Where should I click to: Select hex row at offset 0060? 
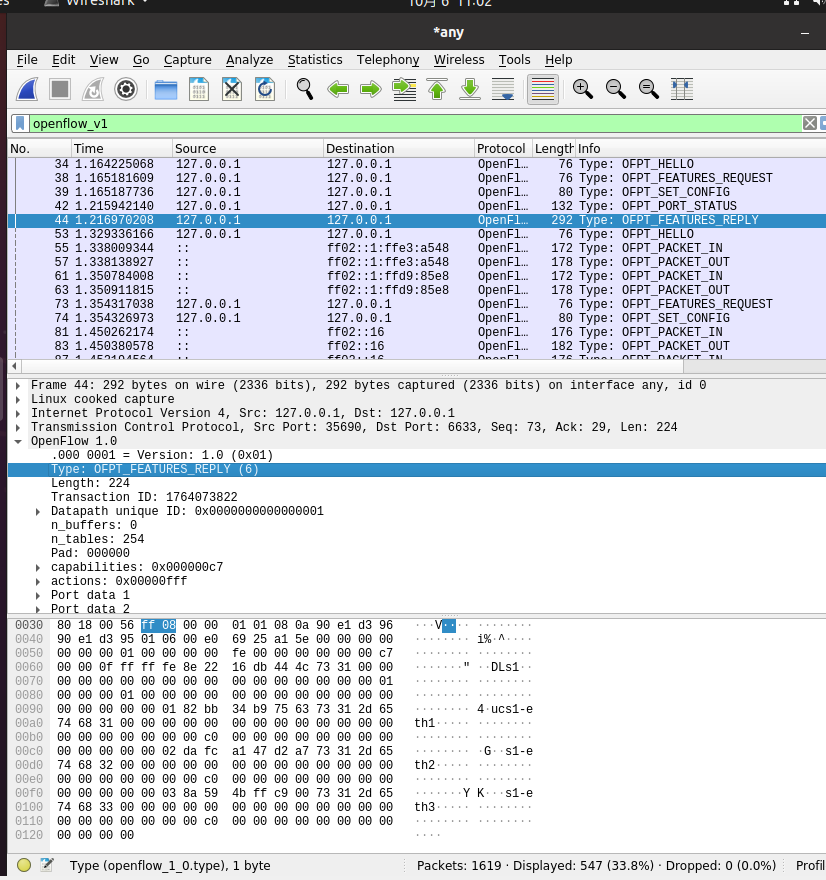[x=274, y=667]
